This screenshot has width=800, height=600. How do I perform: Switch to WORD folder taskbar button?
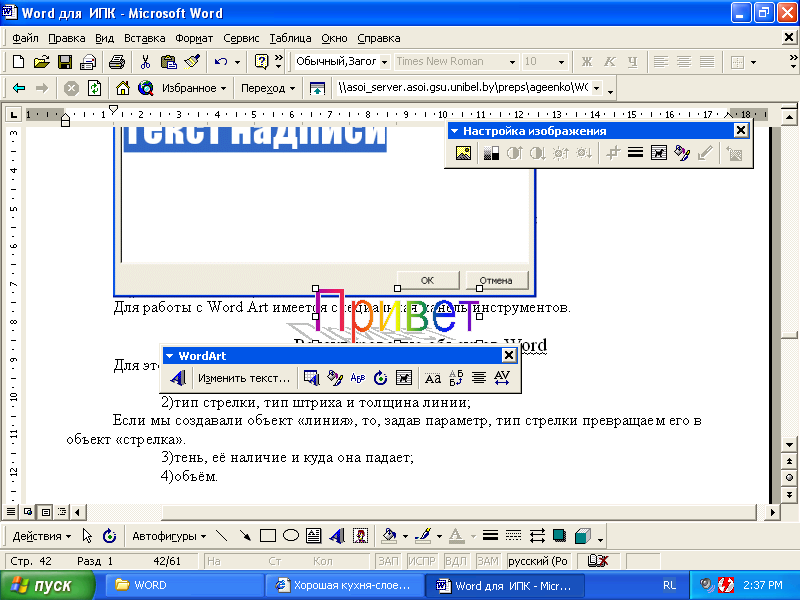click(x=184, y=585)
